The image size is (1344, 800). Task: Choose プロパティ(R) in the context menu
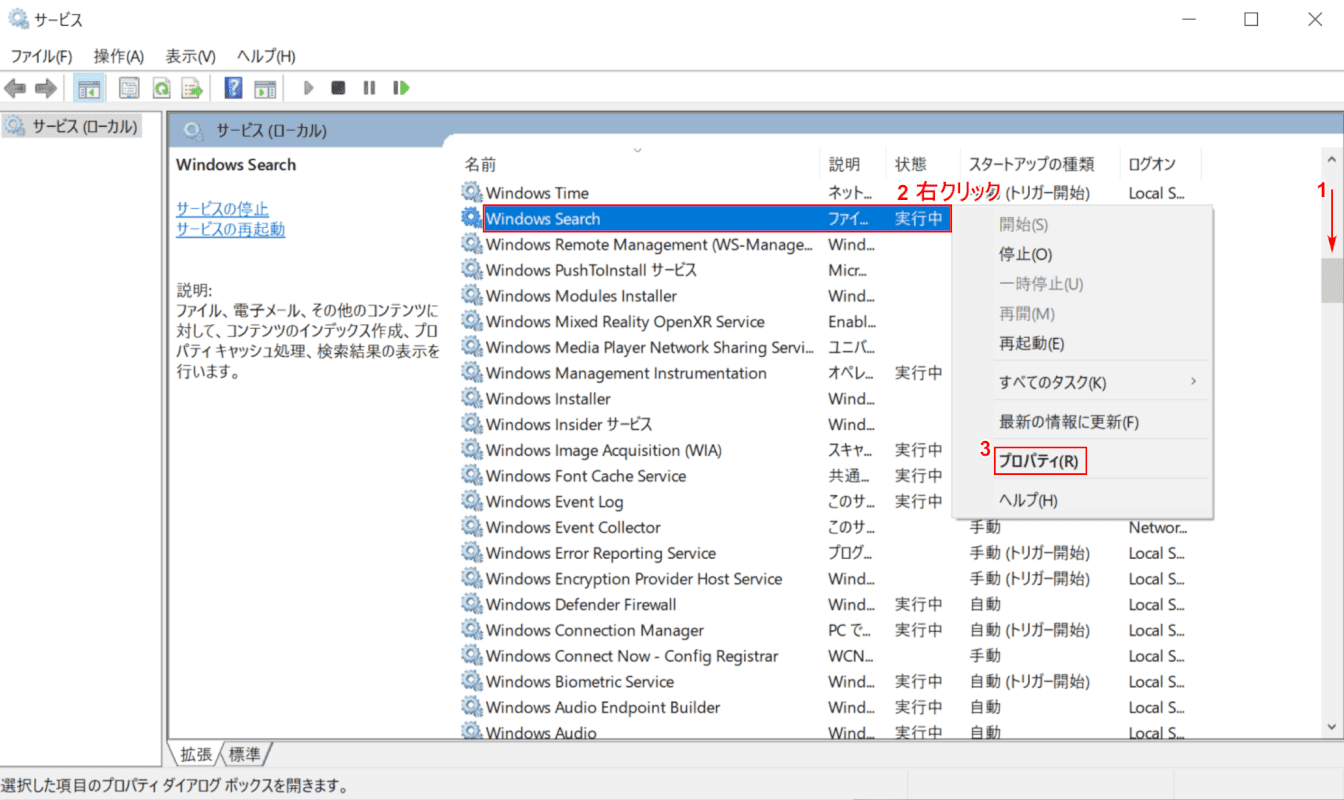click(x=1039, y=461)
